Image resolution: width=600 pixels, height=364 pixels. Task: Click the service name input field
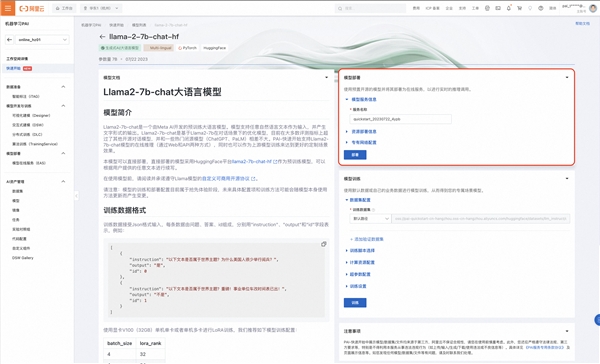click(x=400, y=119)
